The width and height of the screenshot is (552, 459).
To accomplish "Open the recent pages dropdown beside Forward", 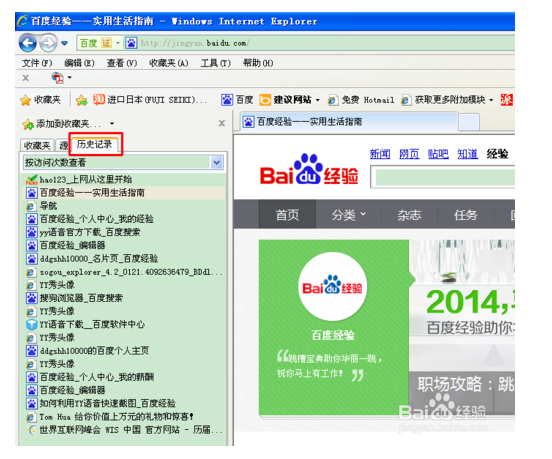I will (x=64, y=43).
